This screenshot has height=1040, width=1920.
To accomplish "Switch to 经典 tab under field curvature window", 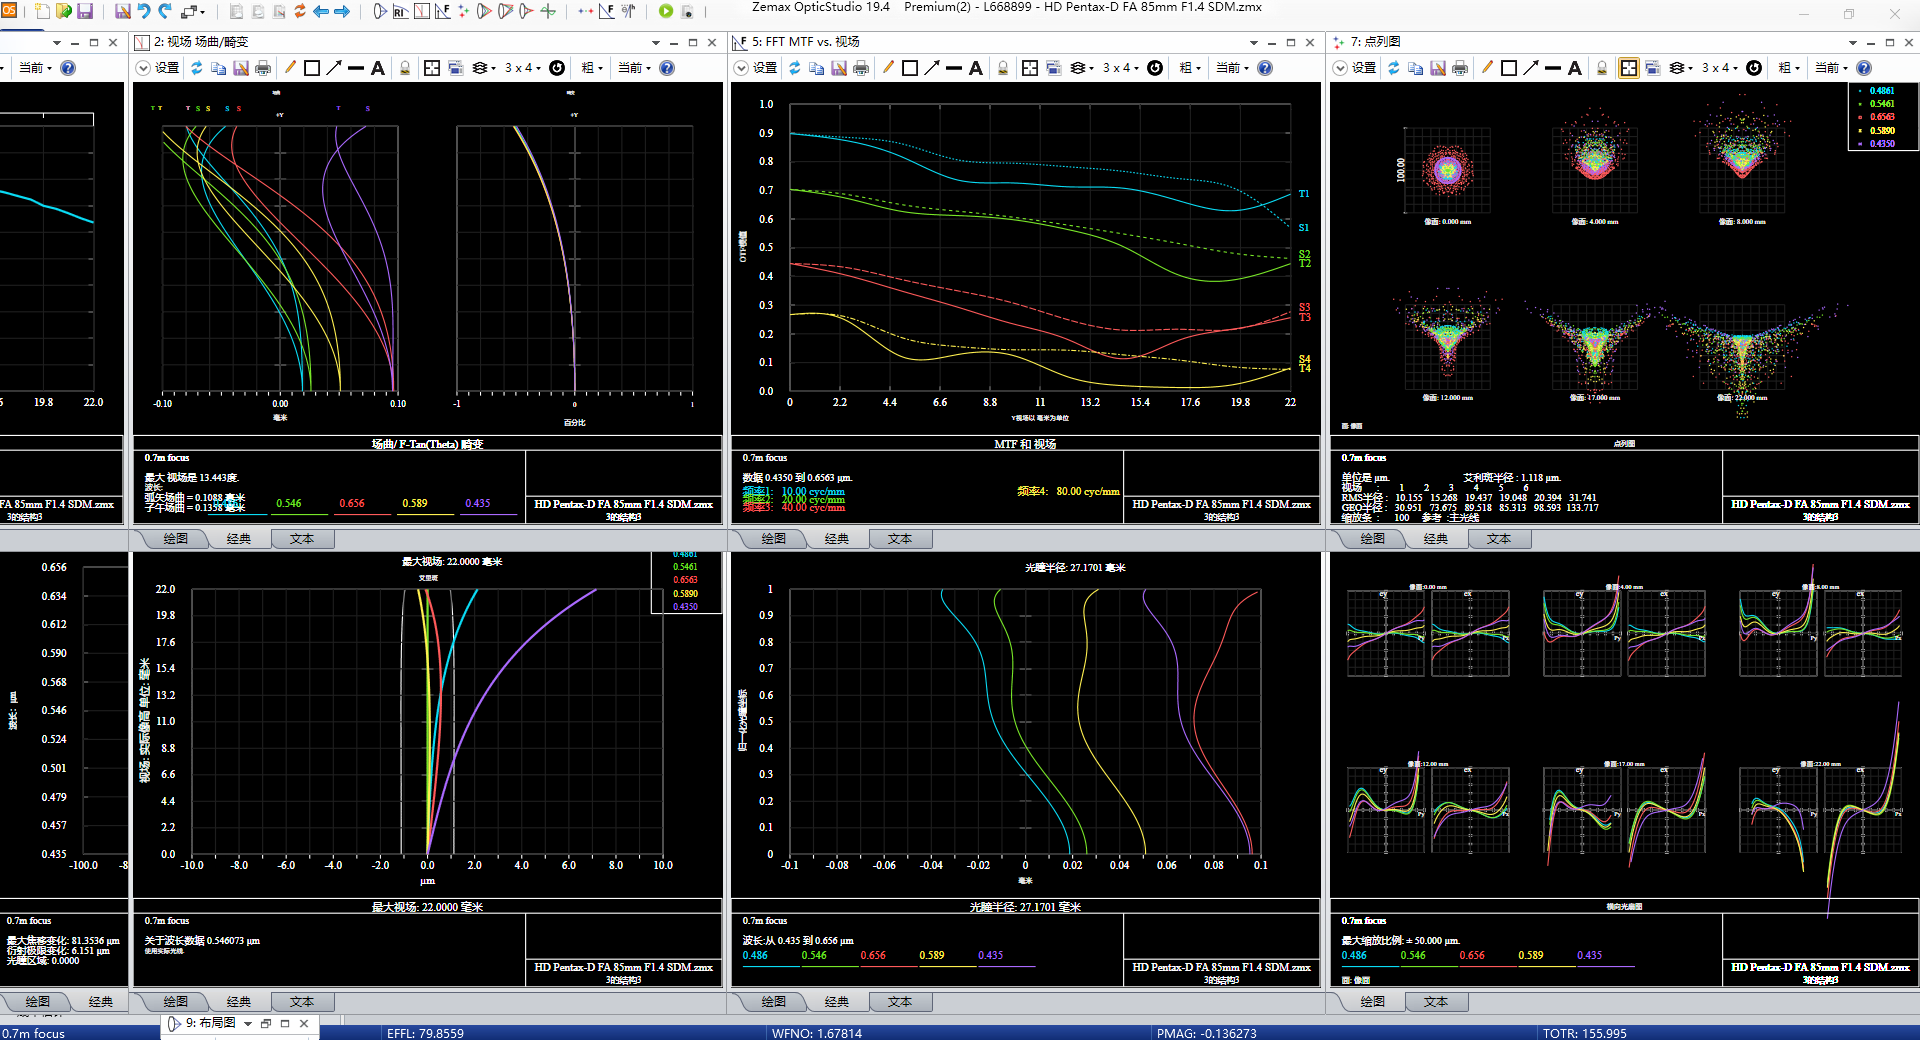I will coord(239,539).
